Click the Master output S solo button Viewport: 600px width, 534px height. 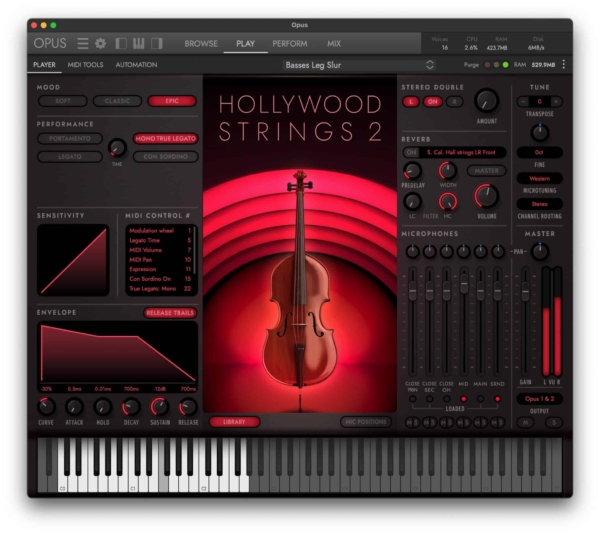554,422
